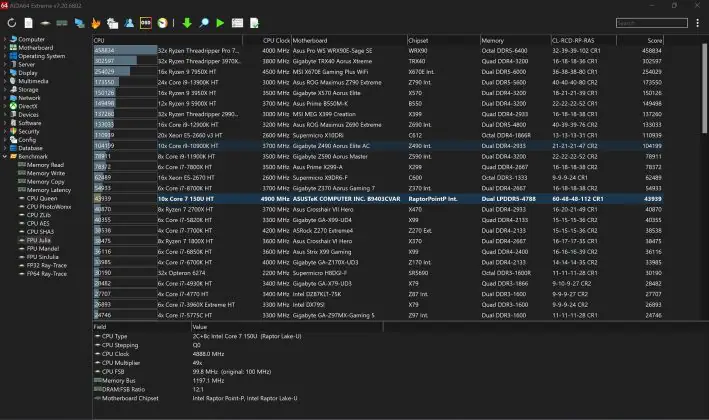
Task: Click the Field column header
Action: [142, 326]
